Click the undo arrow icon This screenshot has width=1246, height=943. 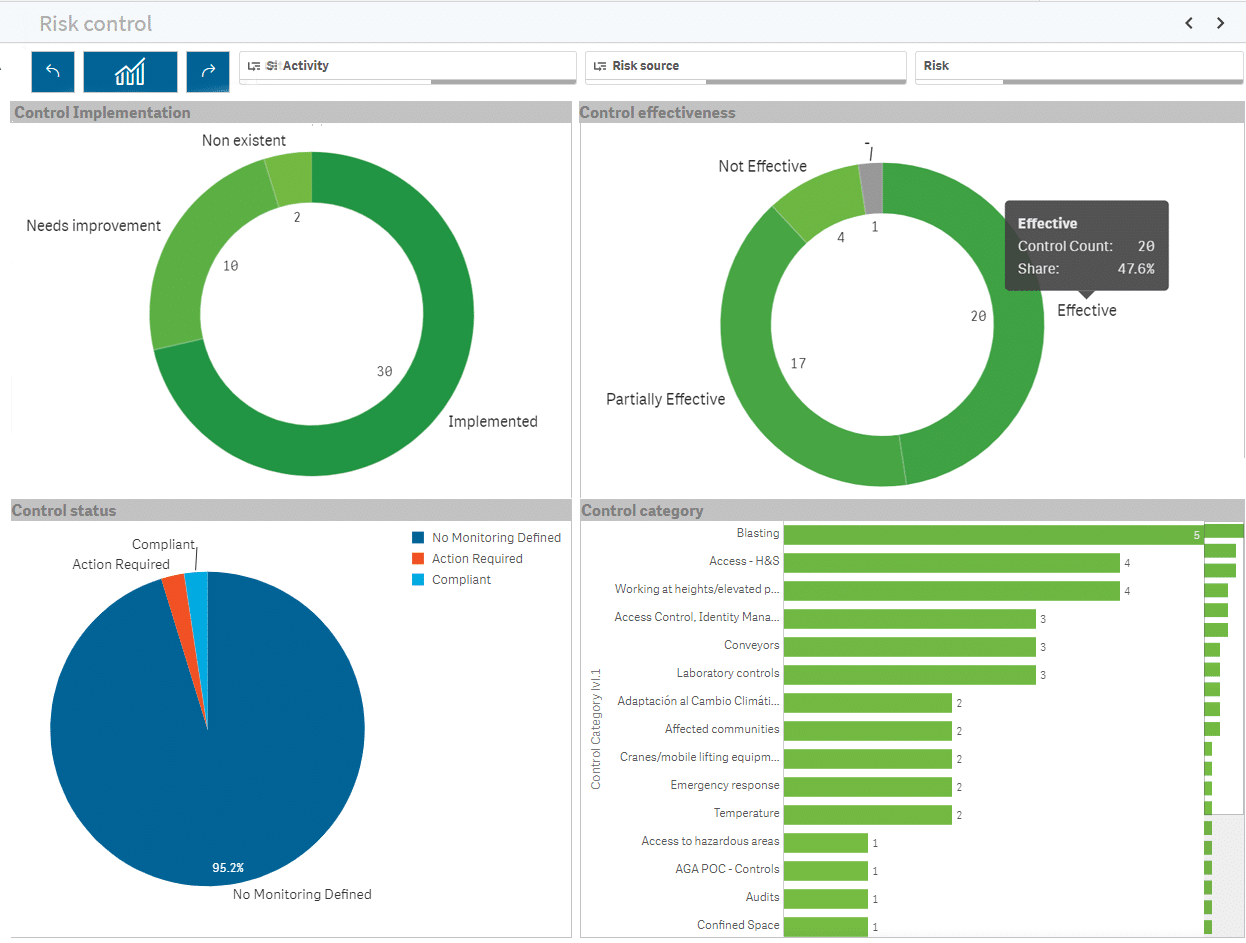pyautogui.click(x=52, y=71)
